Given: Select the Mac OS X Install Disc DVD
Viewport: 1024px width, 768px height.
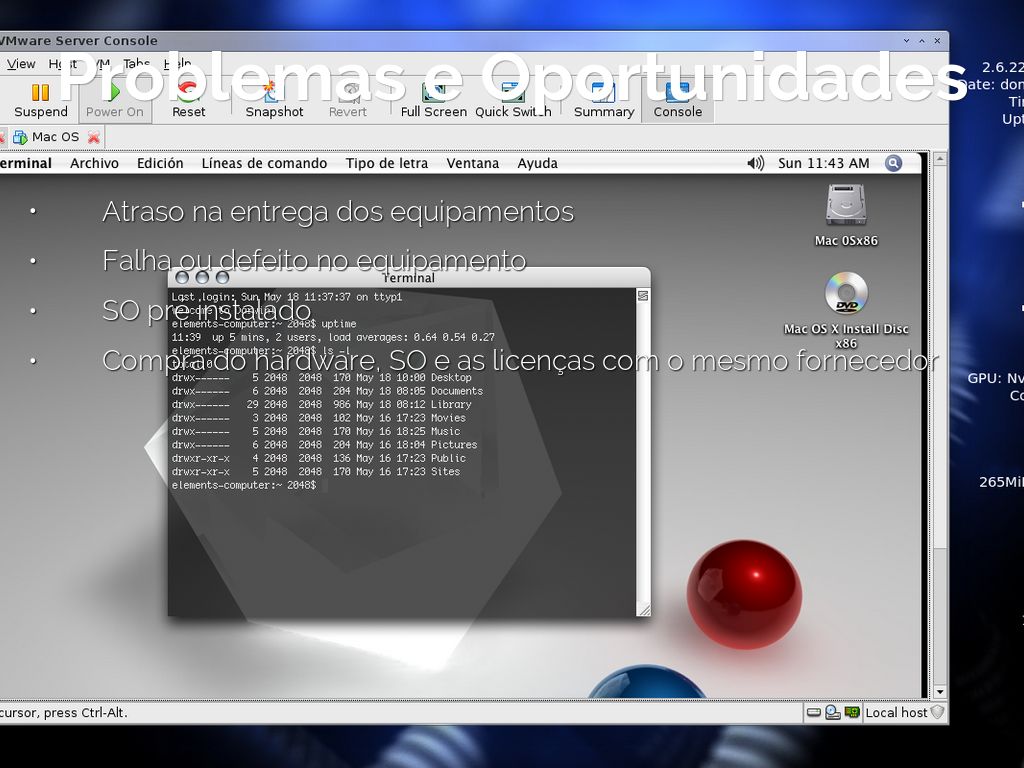Looking at the screenshot, I should 845,294.
